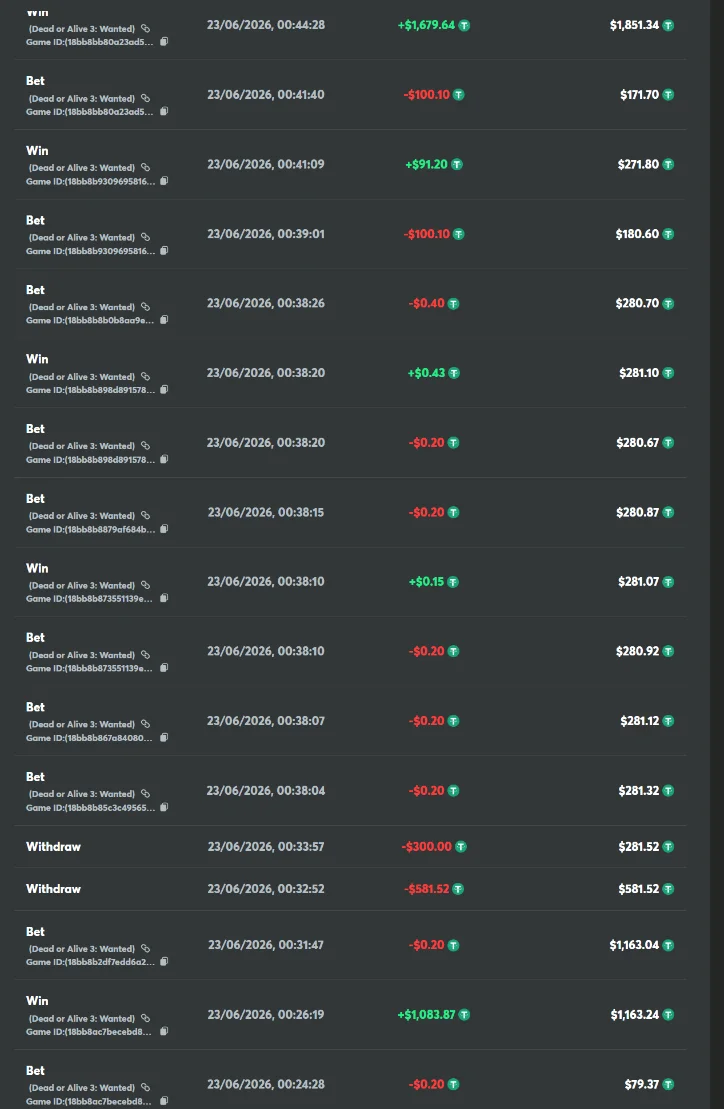Click Dead or Alive 3: Wanted in 00:39:01 row
The image size is (724, 1109).
coord(82,238)
